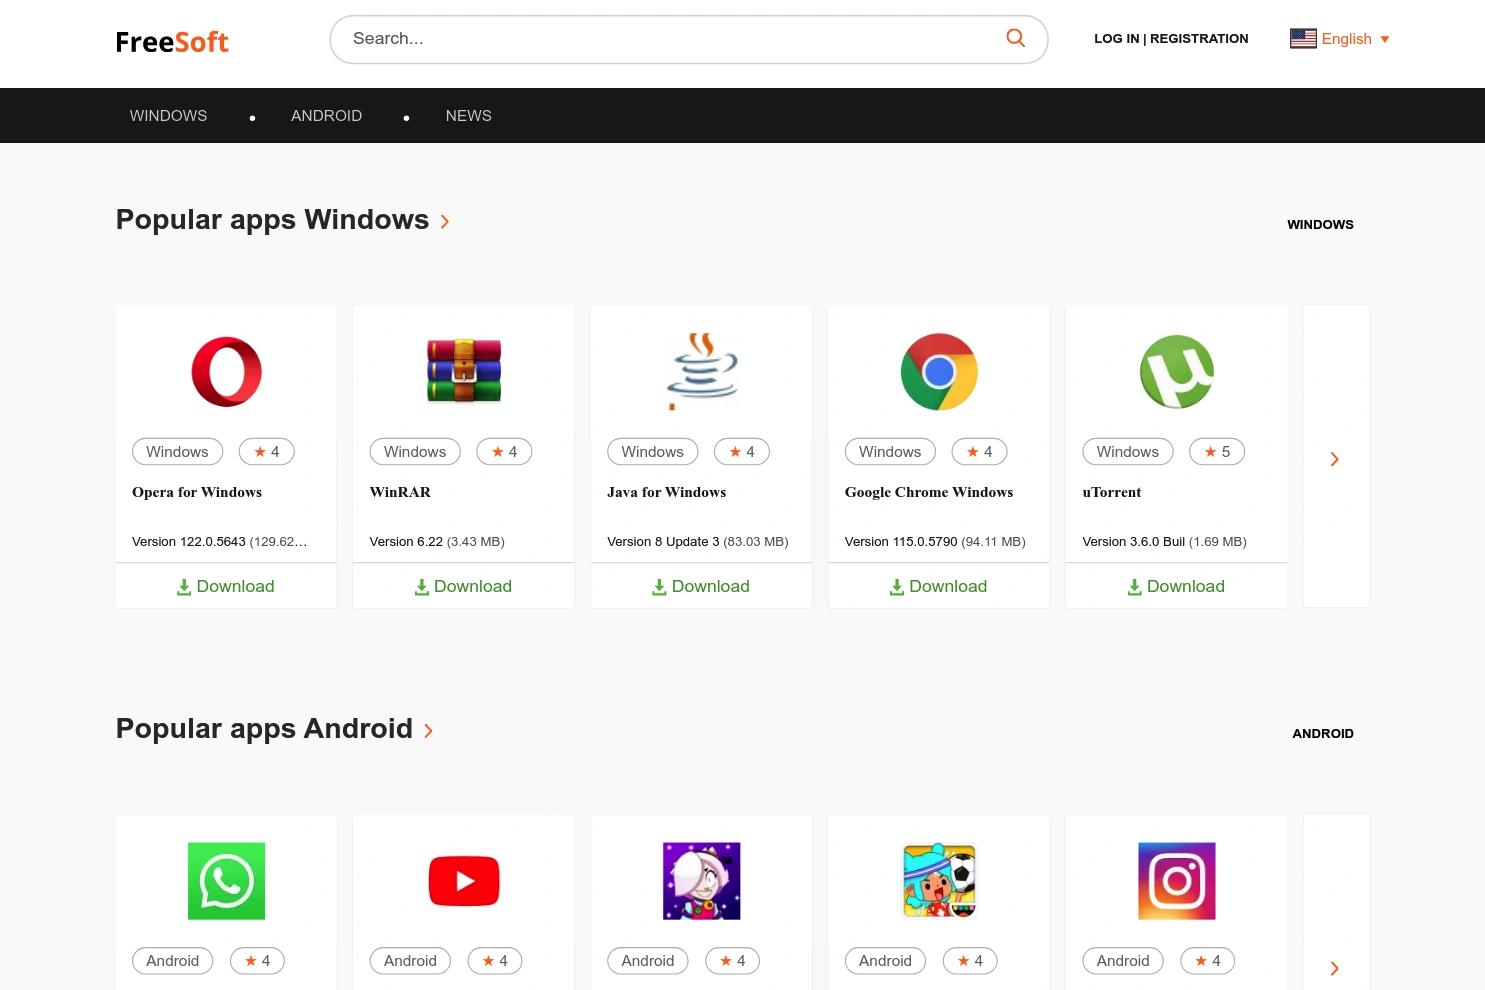Image resolution: width=1485 pixels, height=990 pixels.
Task: Open the WhatsApp app icon
Action: click(226, 881)
